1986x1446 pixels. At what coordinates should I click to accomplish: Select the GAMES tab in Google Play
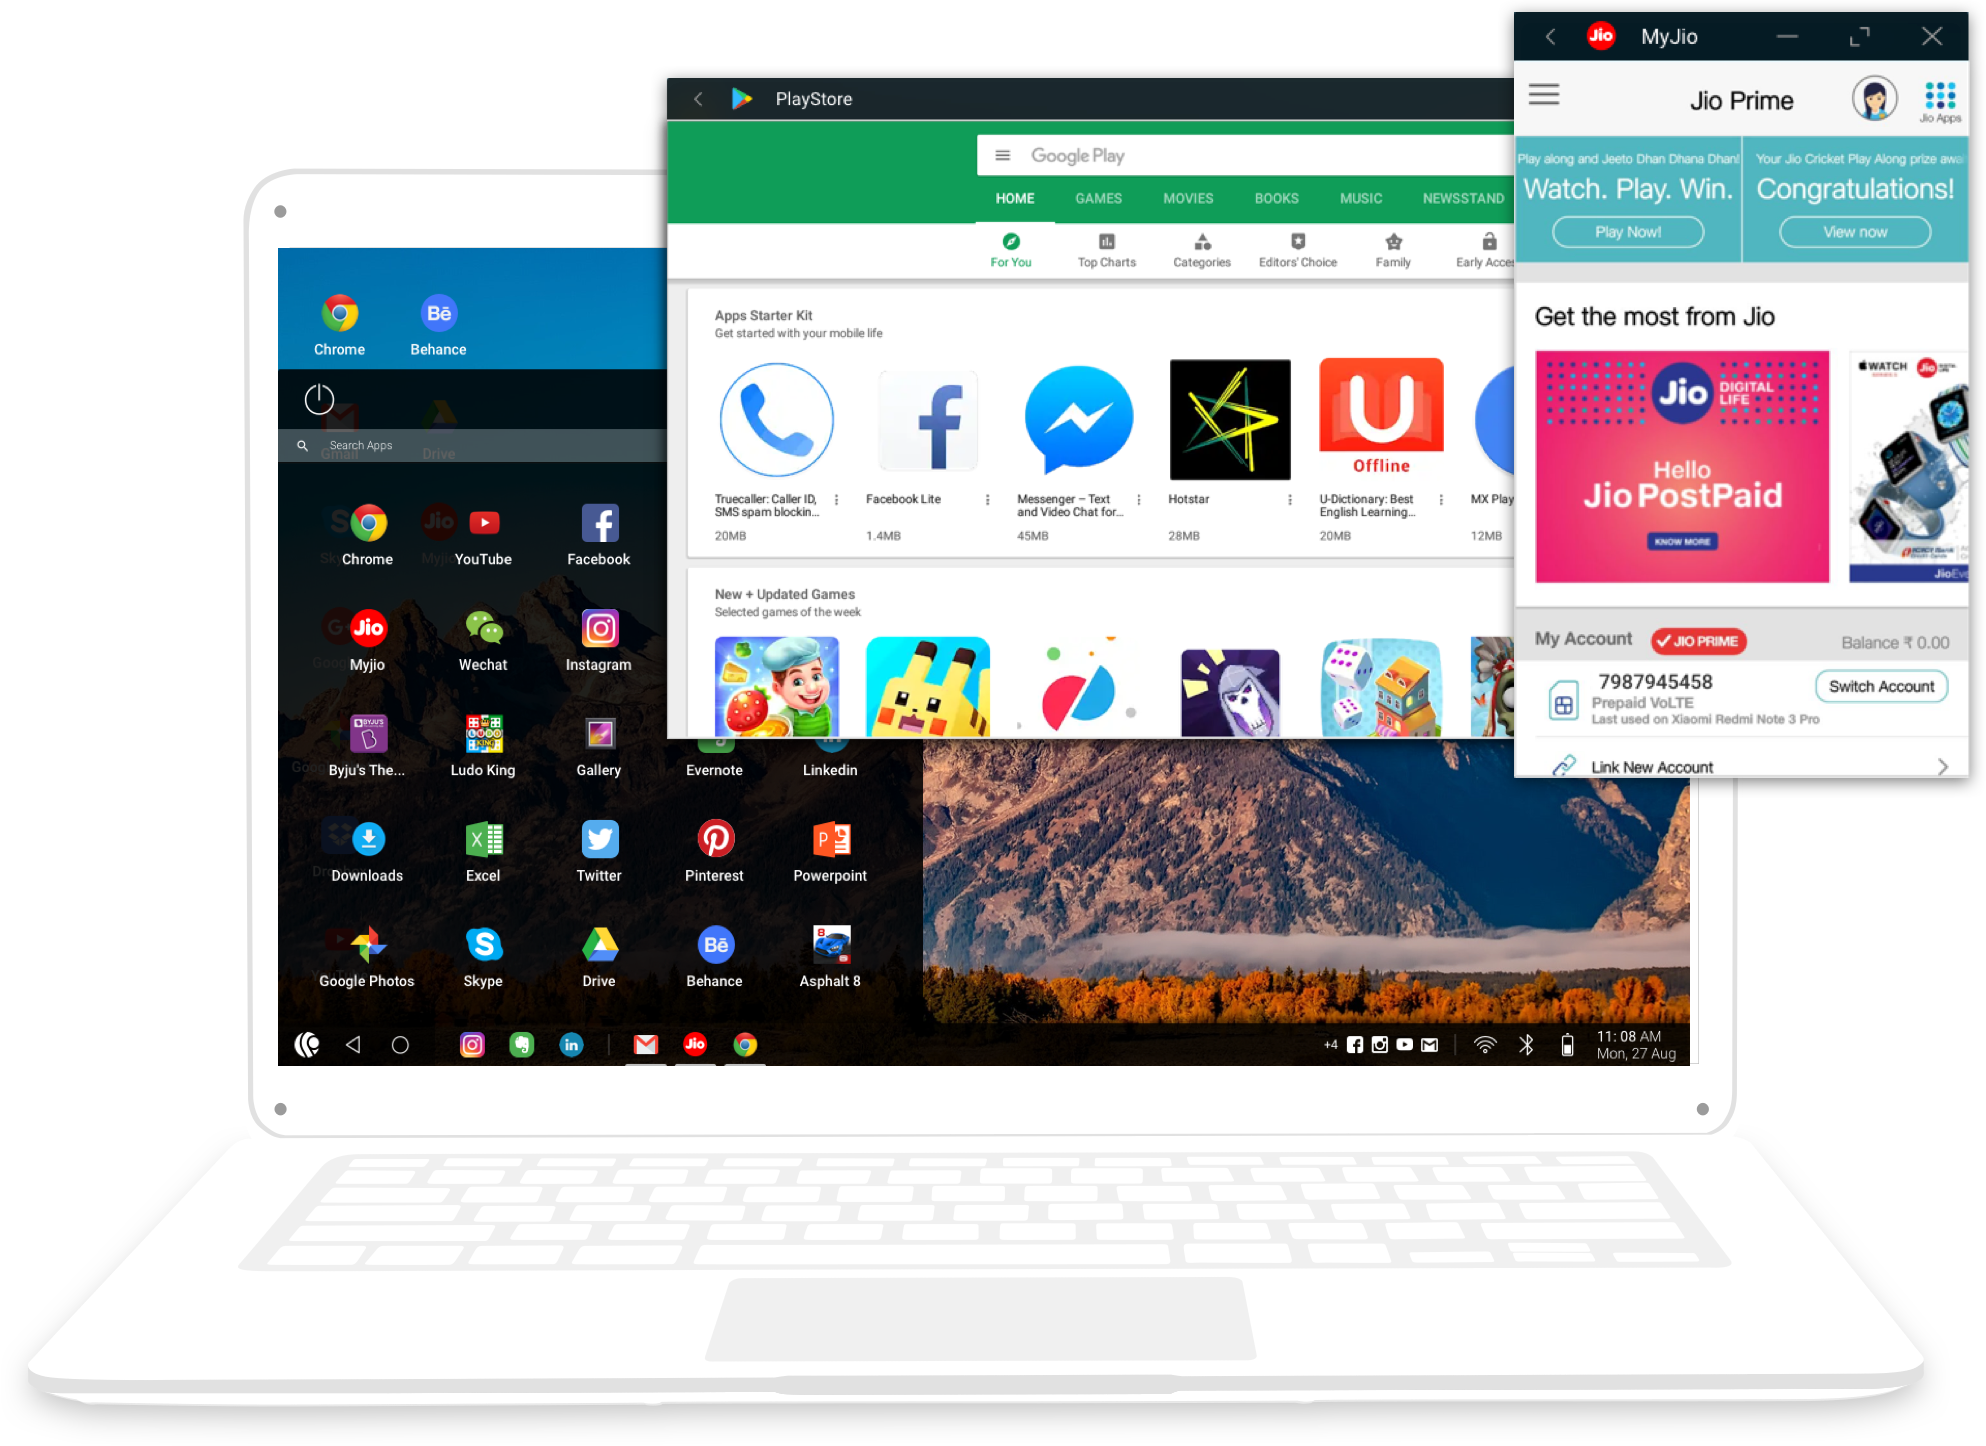1096,197
